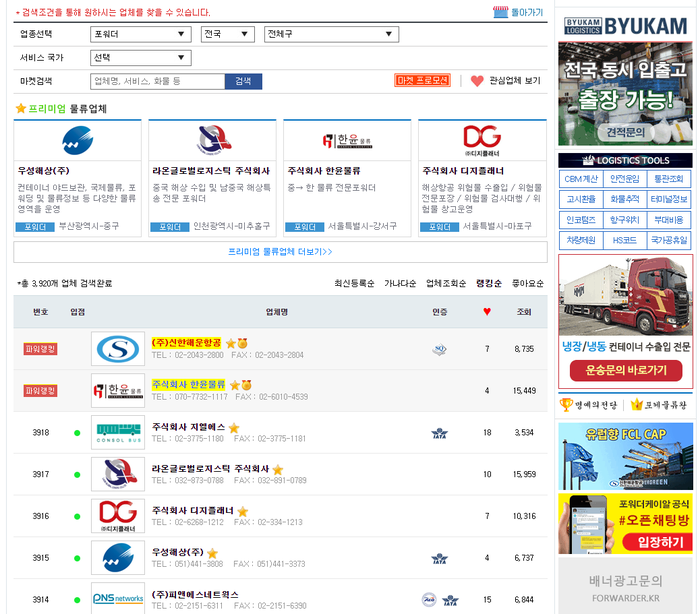Click the 마켓 프로모션 button
The height and width of the screenshot is (614, 700).
pos(422,80)
